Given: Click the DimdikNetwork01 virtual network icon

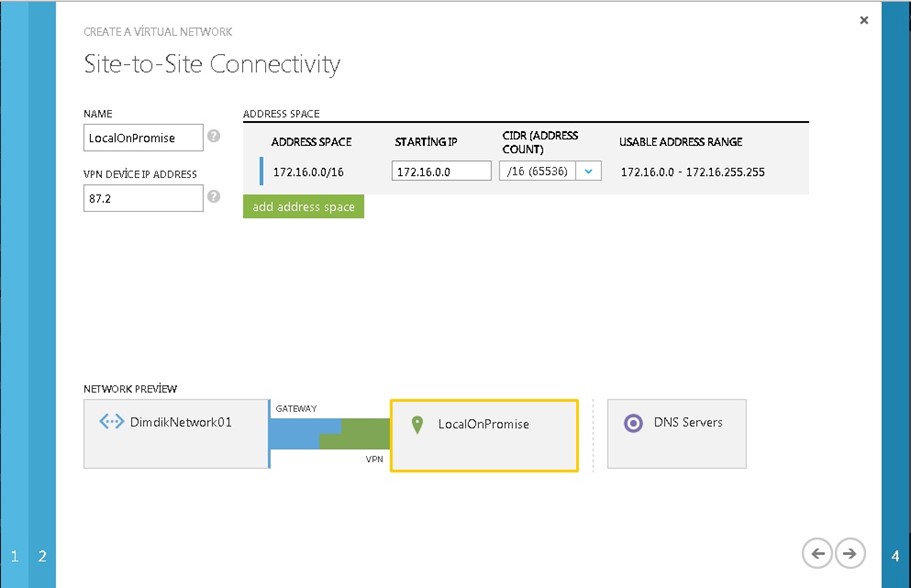Looking at the screenshot, I should pyautogui.click(x=112, y=422).
